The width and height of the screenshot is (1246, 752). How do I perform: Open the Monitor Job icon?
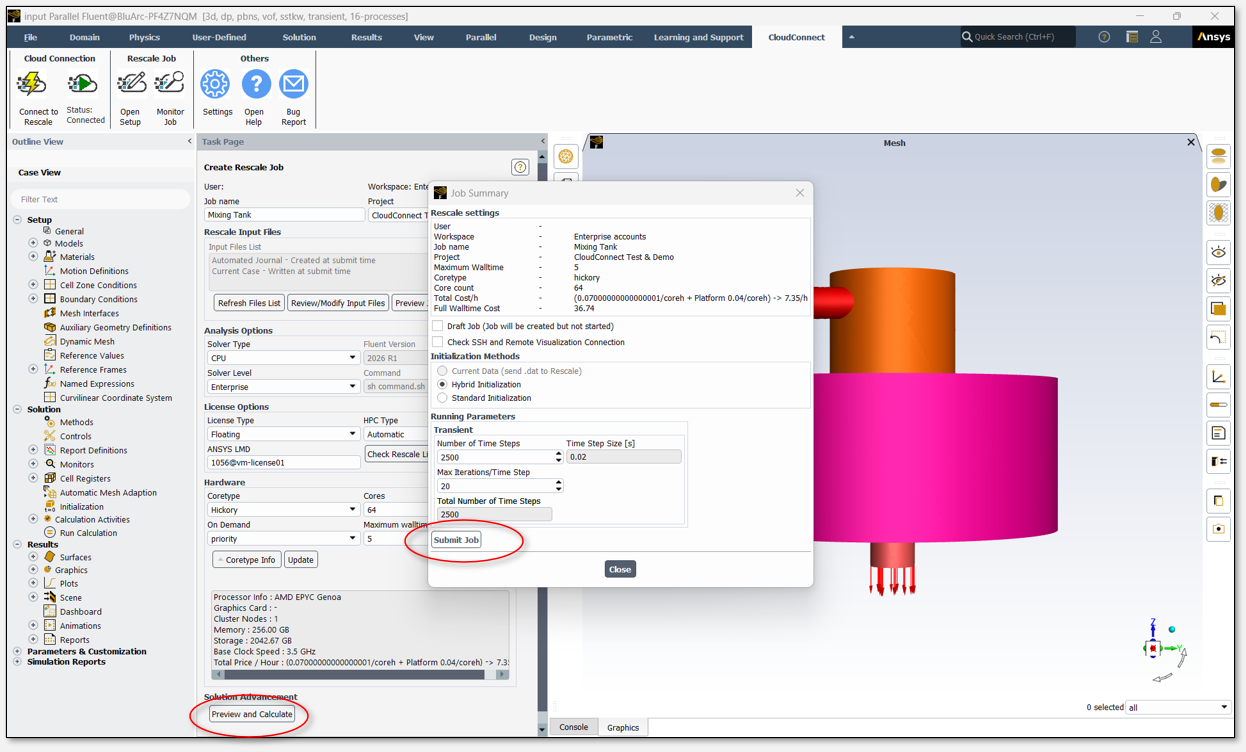tap(170, 84)
